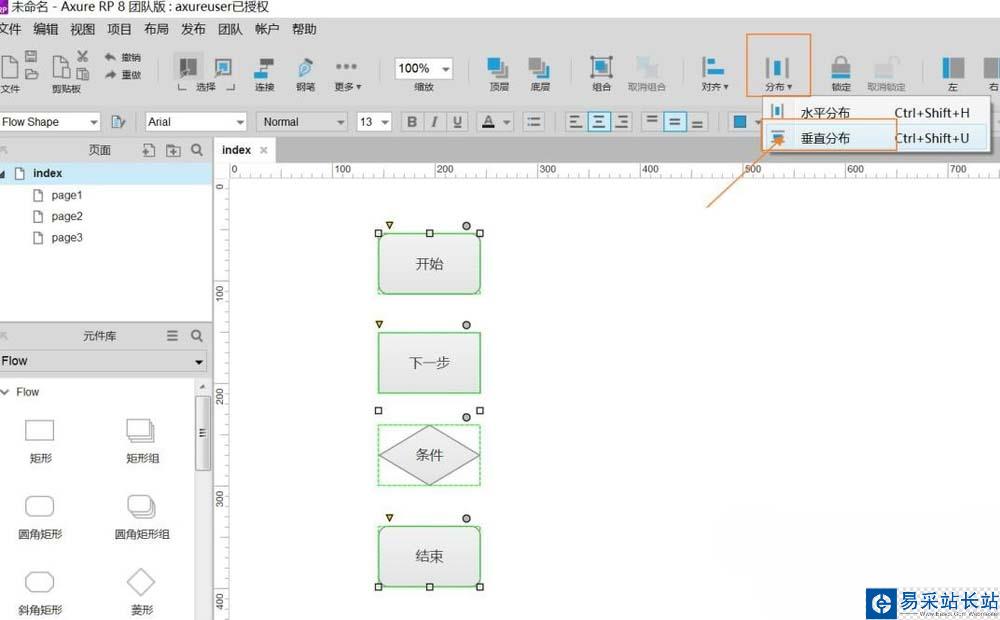Open the Flow library dropdown

102,361
